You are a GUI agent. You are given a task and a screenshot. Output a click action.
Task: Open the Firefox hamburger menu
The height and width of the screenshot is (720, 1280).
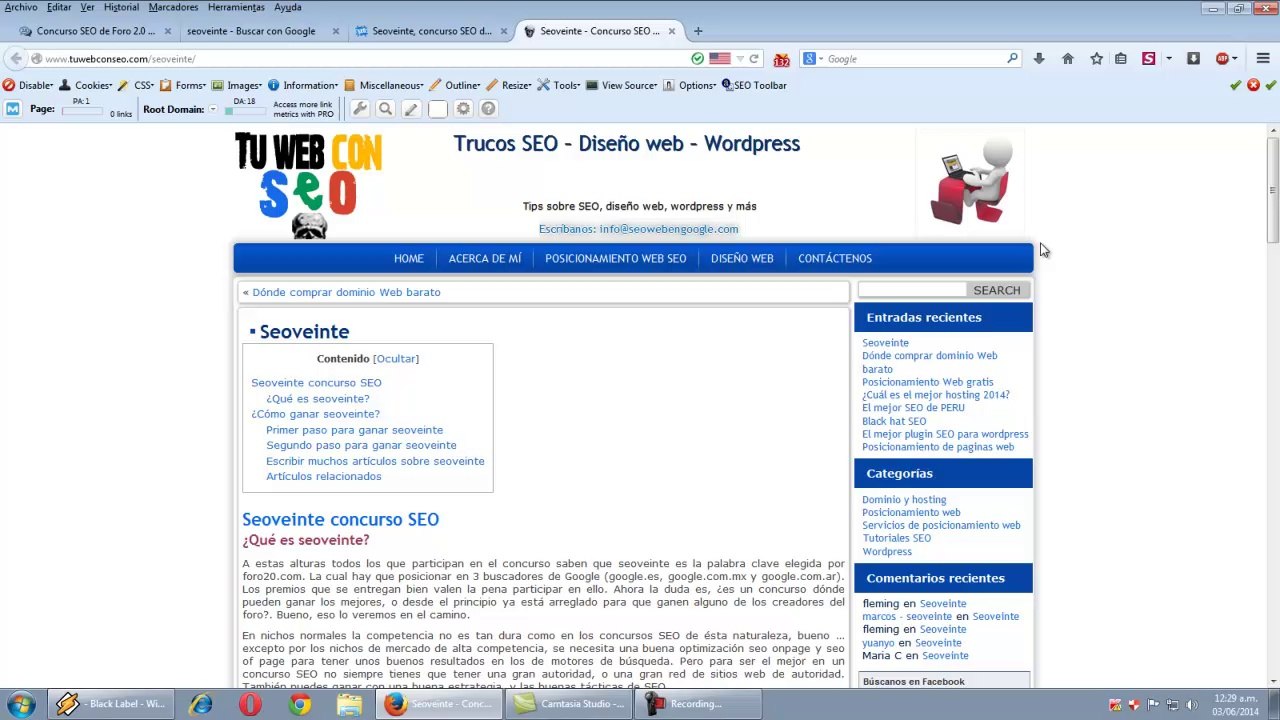point(1262,59)
